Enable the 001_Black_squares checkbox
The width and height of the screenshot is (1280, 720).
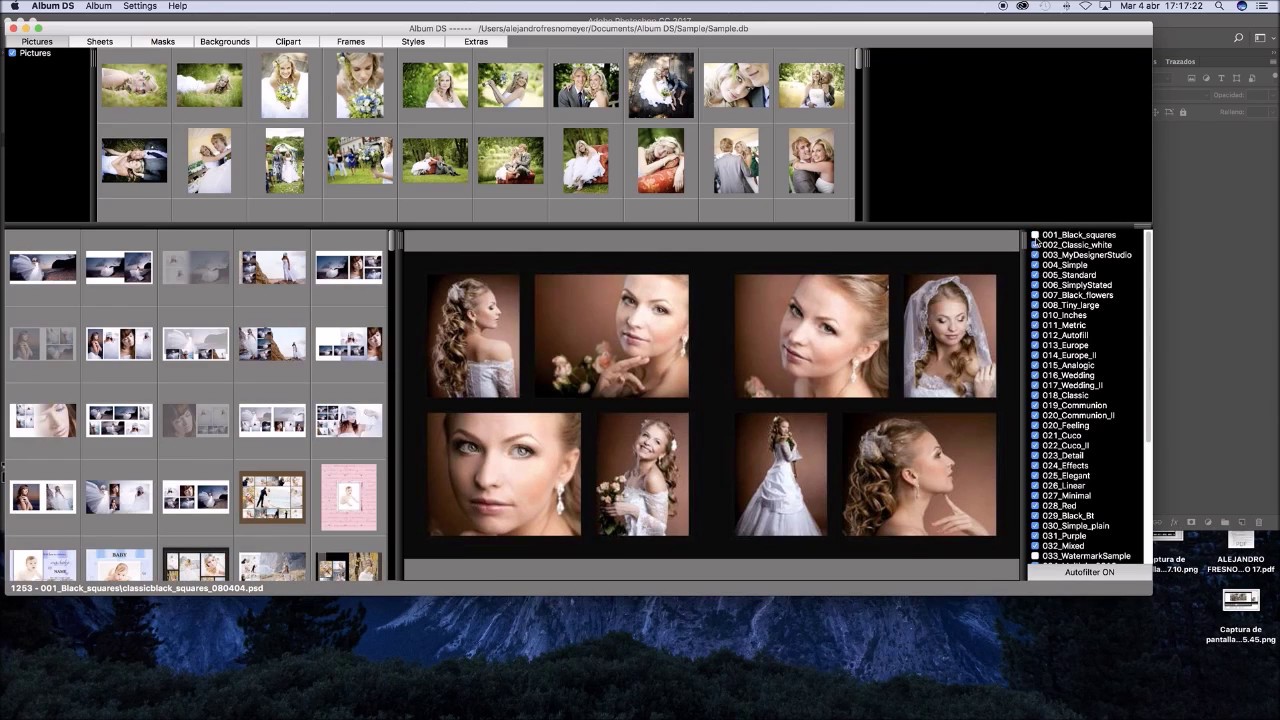1035,235
